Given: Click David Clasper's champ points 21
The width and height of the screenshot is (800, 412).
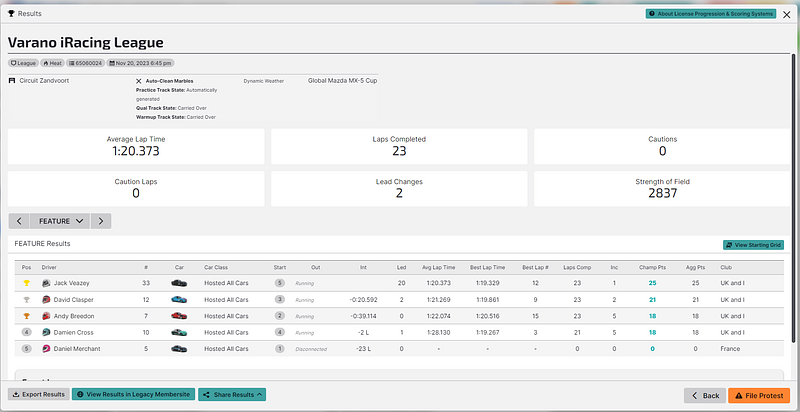Looking at the screenshot, I should tap(652, 299).
